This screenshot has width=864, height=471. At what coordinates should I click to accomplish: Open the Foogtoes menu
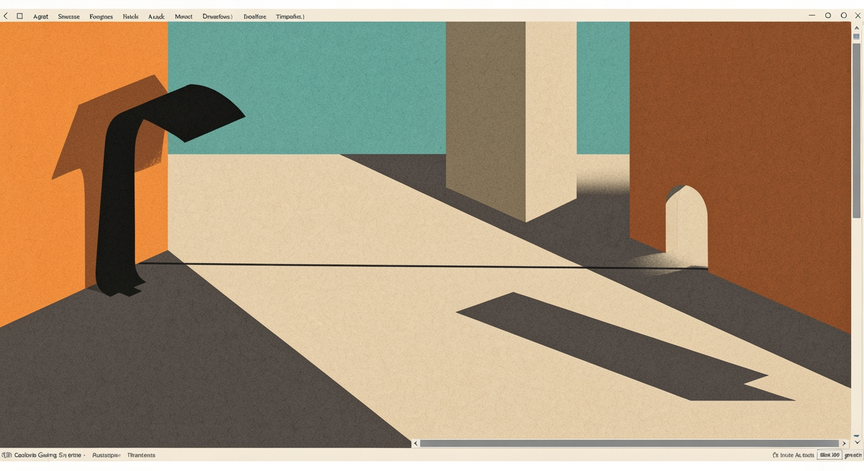tap(101, 17)
